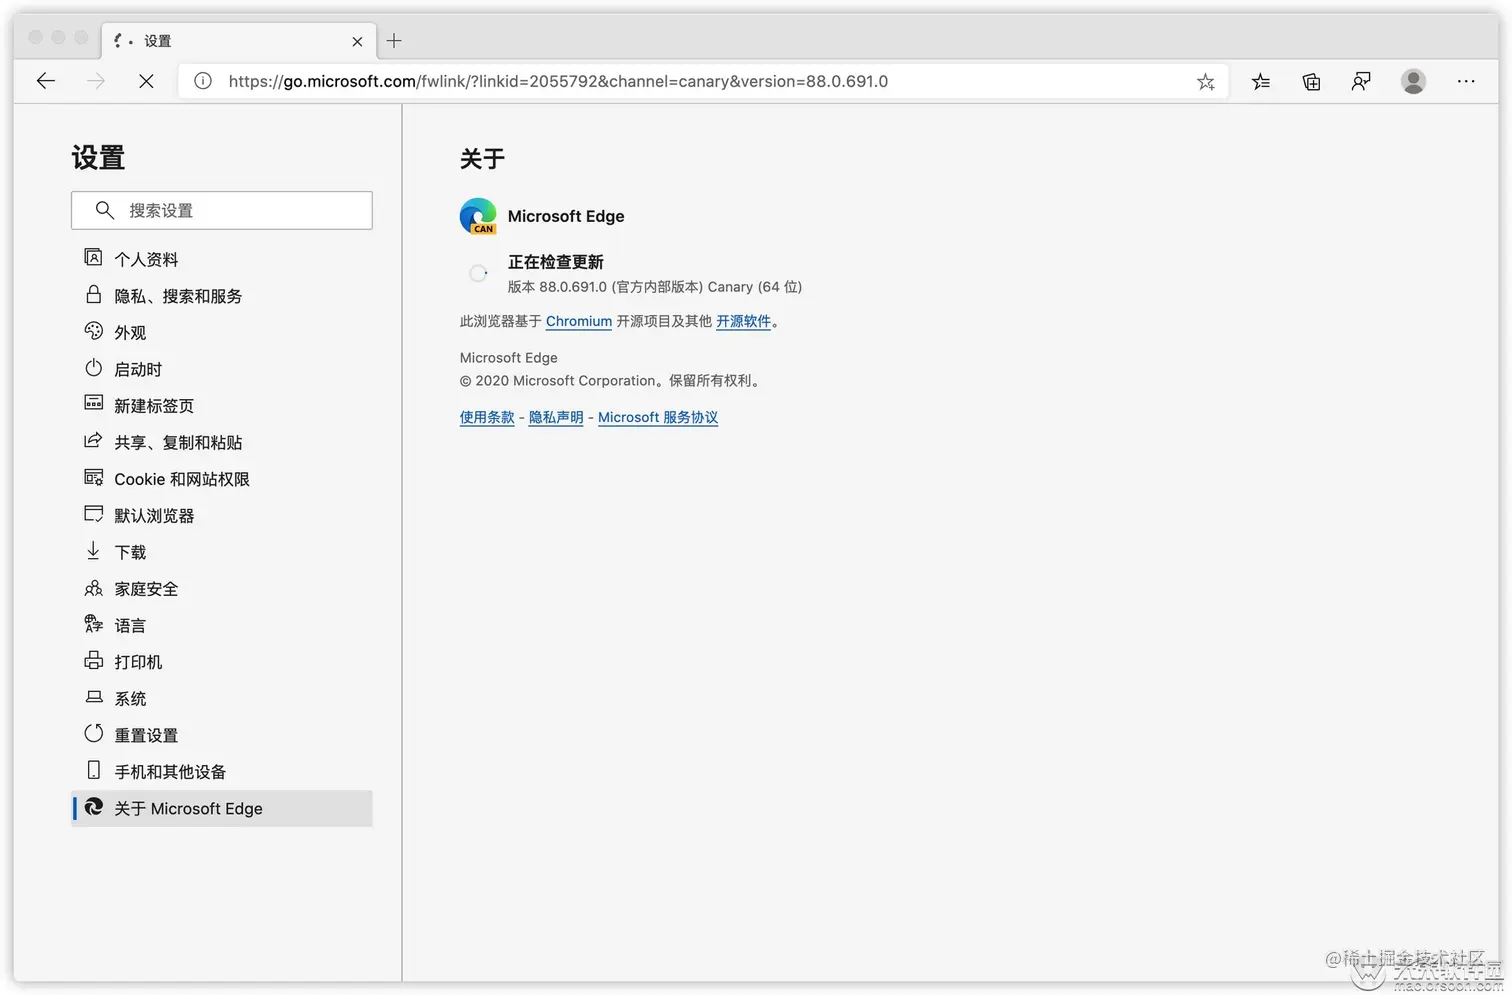The image size is (1512, 995).
Task: Open Cookie 和网站权限 settings
Action: point(222,479)
